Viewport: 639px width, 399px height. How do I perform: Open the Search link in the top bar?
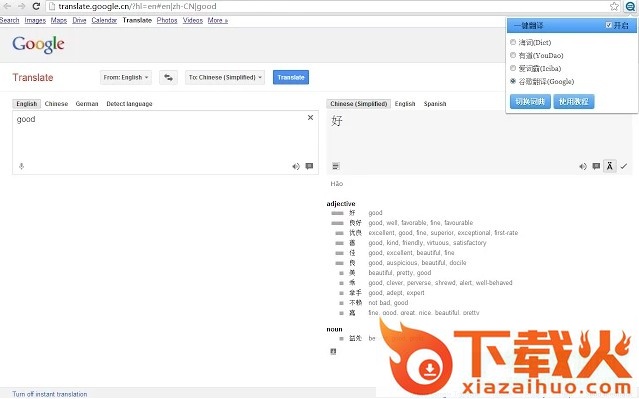(x=9, y=20)
